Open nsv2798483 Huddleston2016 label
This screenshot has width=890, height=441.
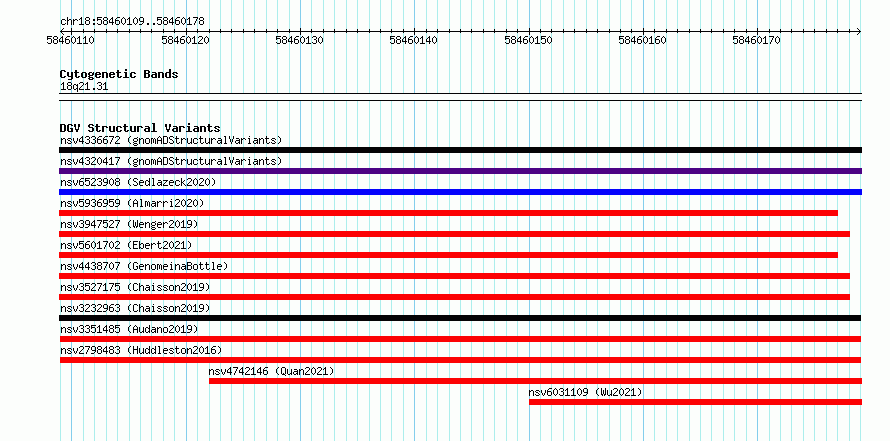[141, 350]
